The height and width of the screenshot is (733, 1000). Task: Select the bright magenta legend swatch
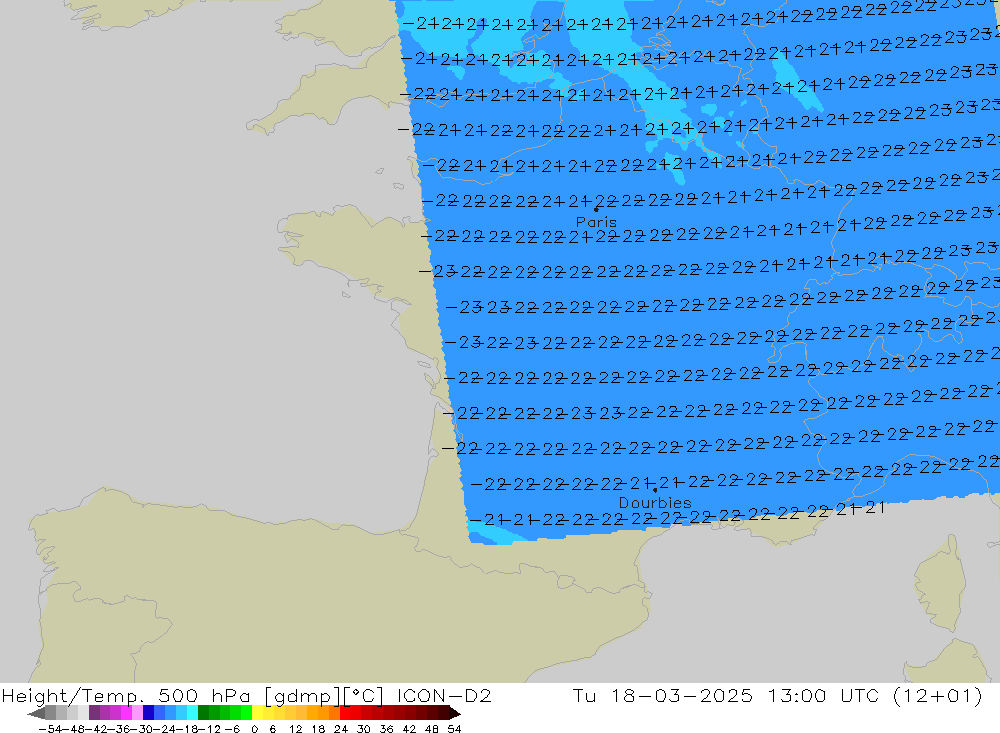coord(126,713)
